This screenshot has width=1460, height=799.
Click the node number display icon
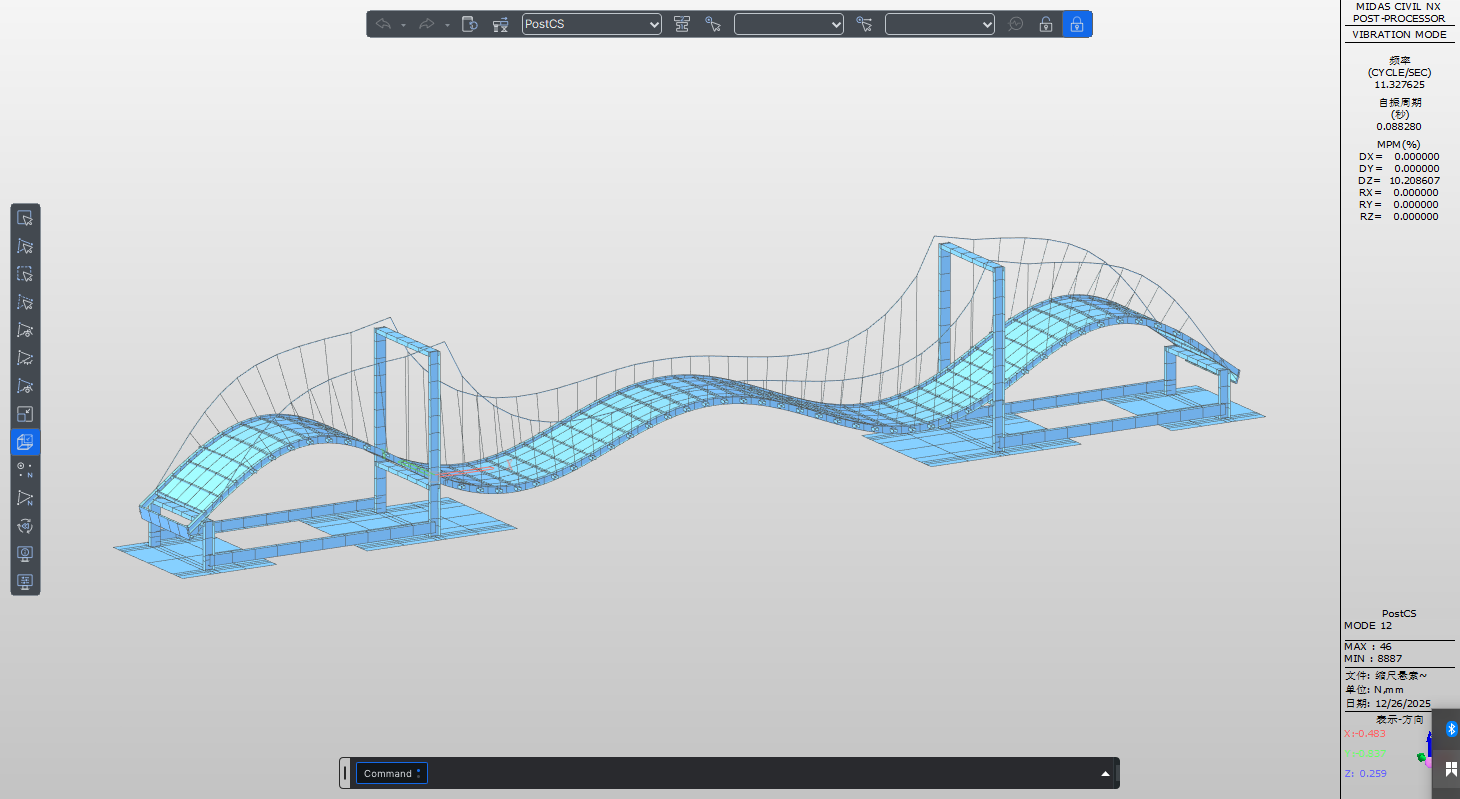pos(25,470)
